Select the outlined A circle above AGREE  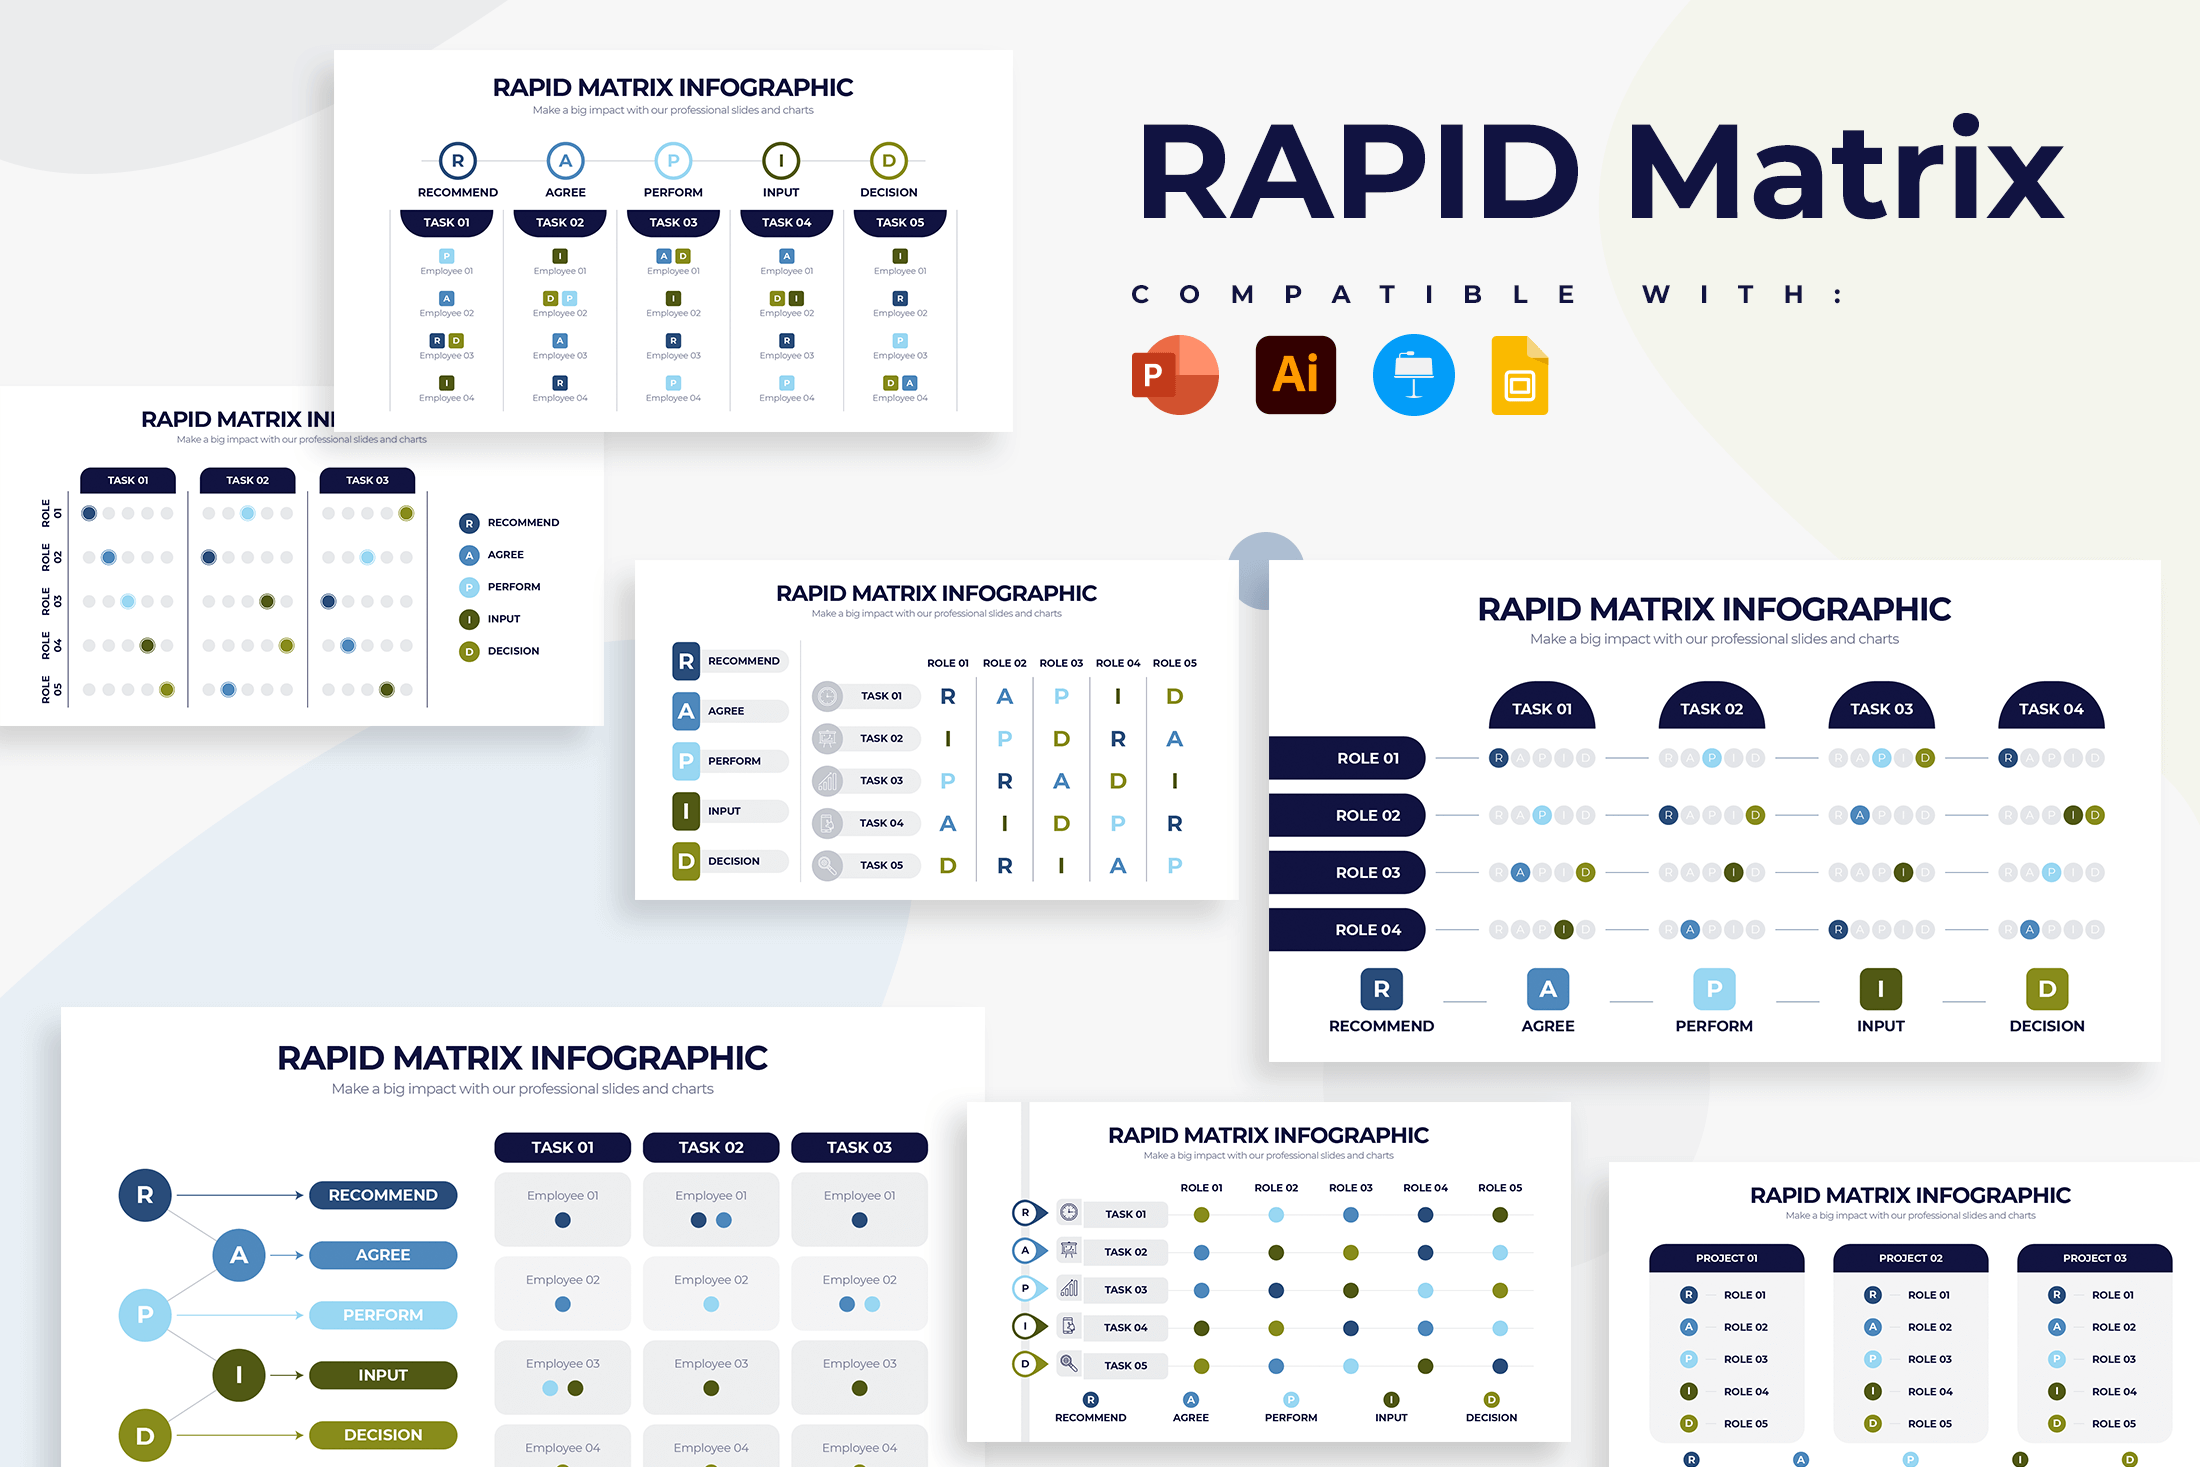pos(565,160)
